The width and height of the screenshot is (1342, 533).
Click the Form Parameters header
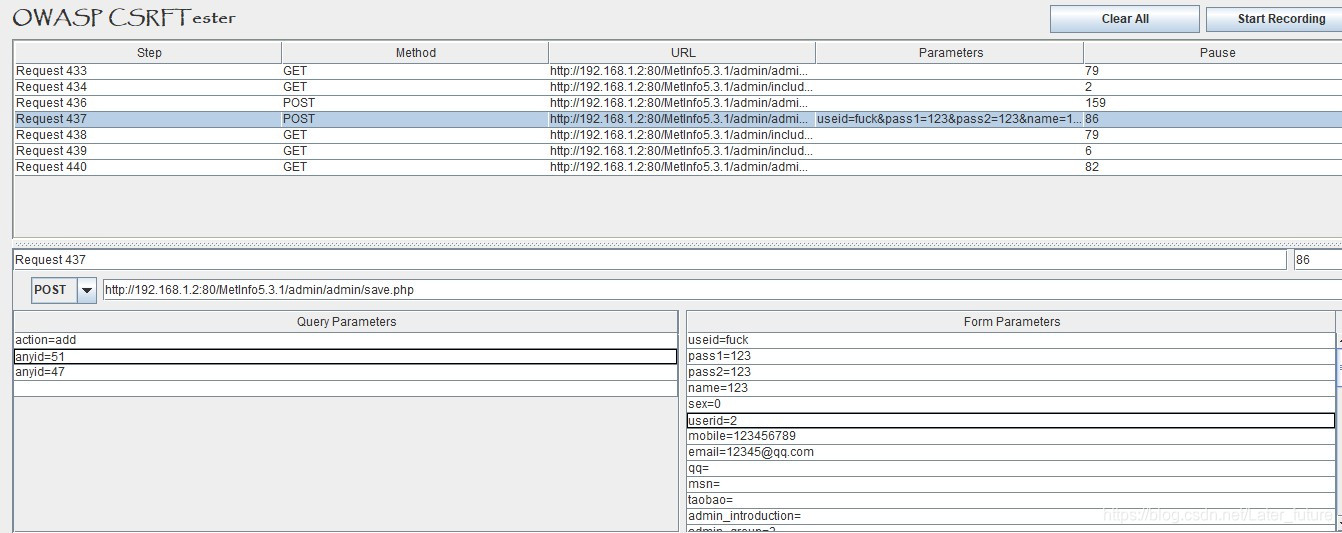click(1011, 322)
